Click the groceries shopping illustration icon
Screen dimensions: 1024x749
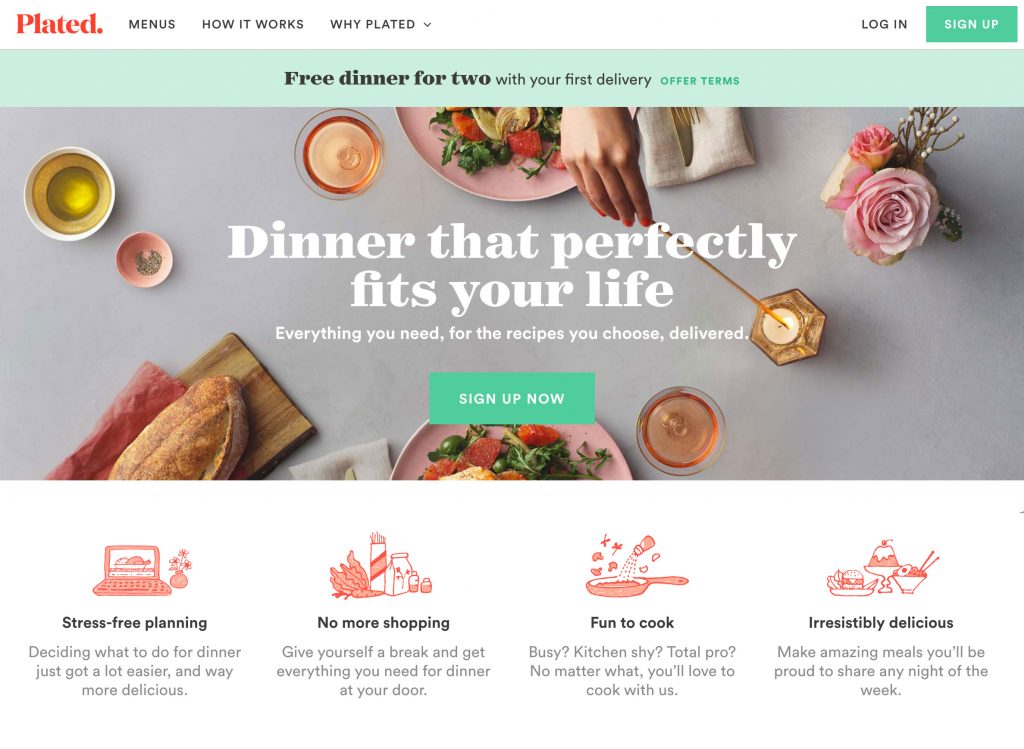(x=381, y=566)
